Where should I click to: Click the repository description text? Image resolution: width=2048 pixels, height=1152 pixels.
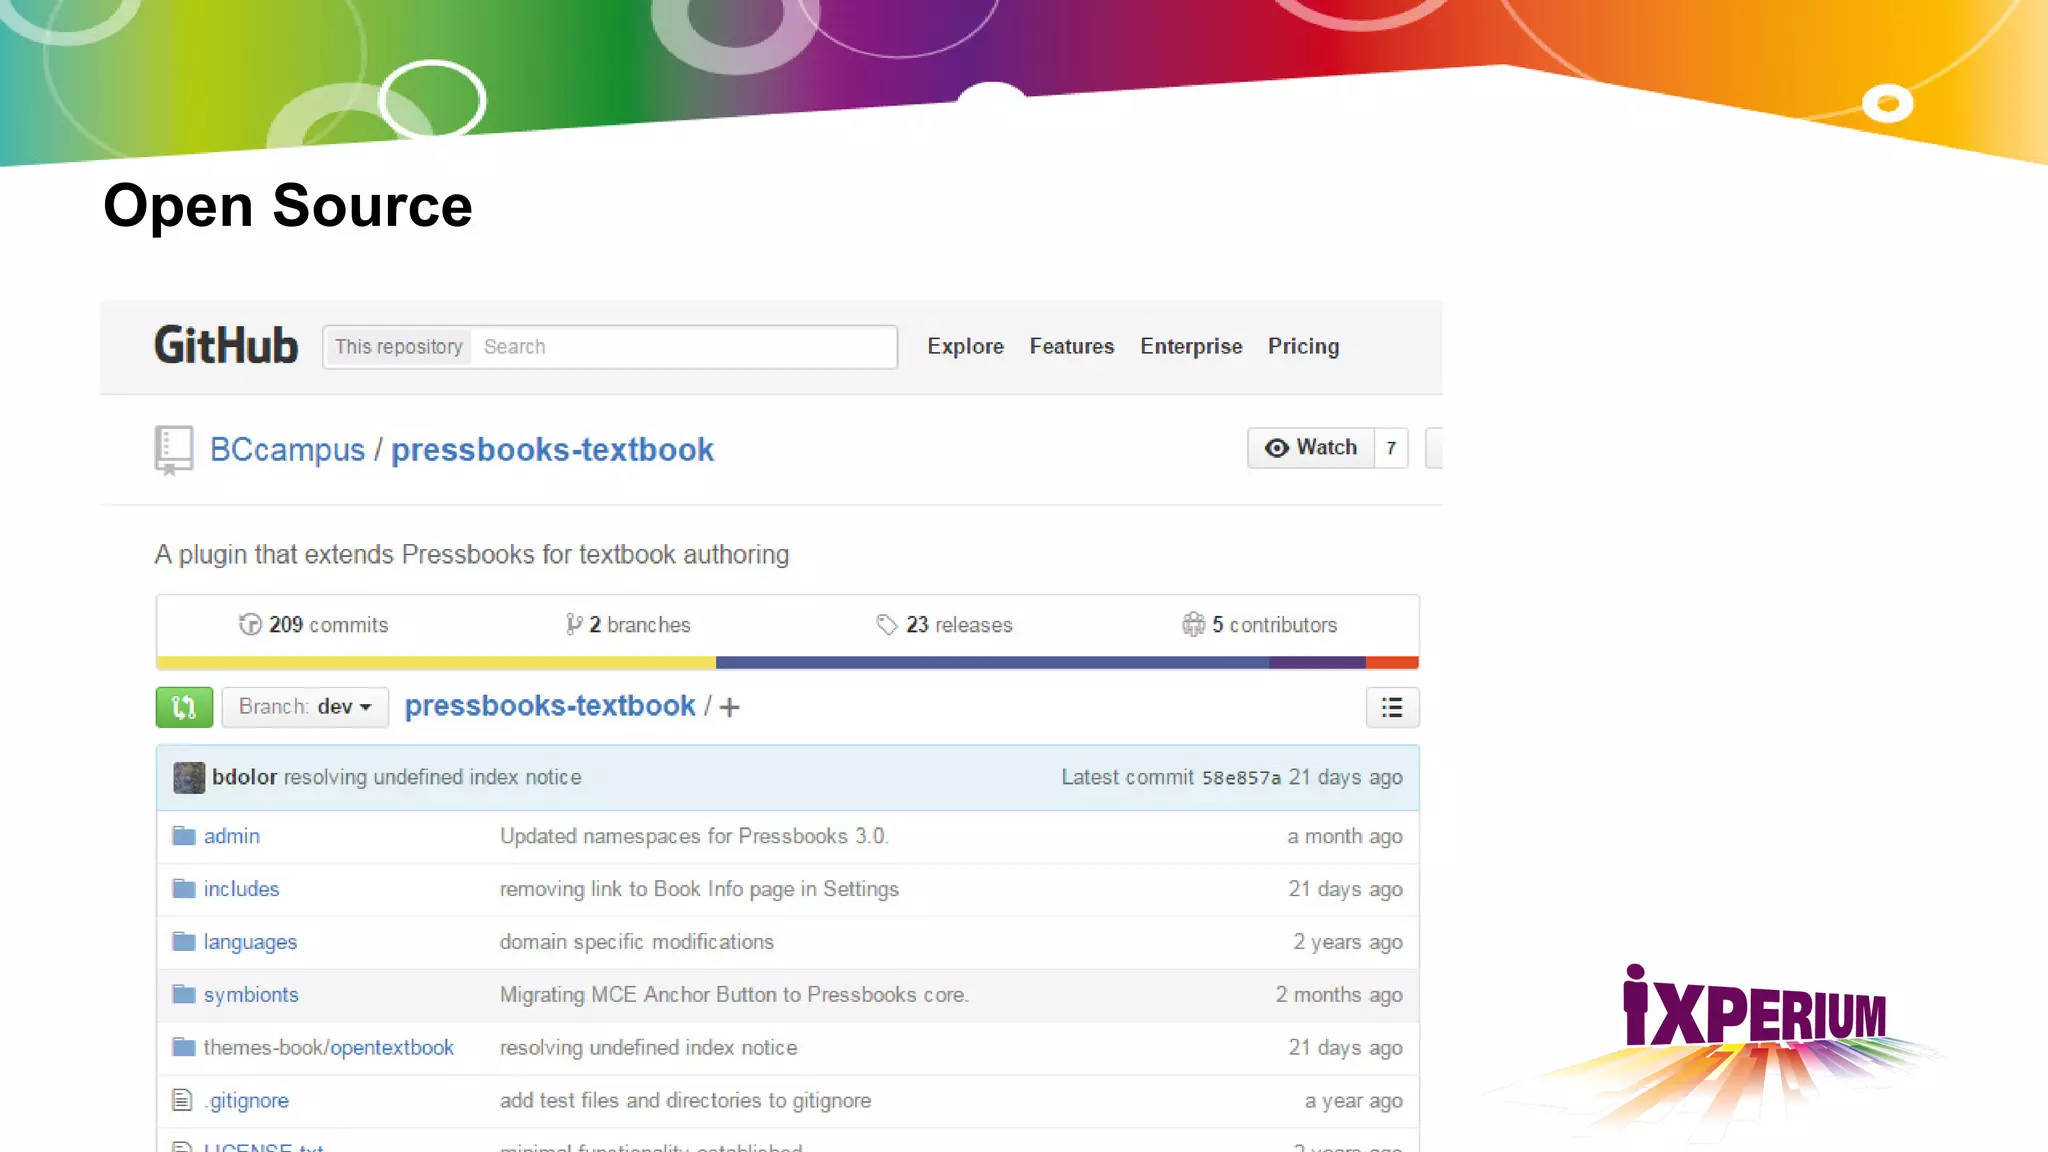(472, 555)
